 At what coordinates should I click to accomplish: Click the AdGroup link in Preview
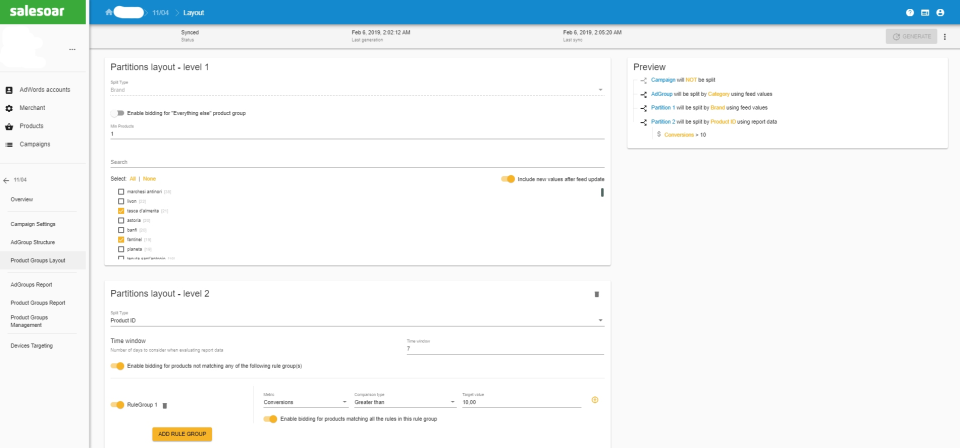[x=659, y=94]
